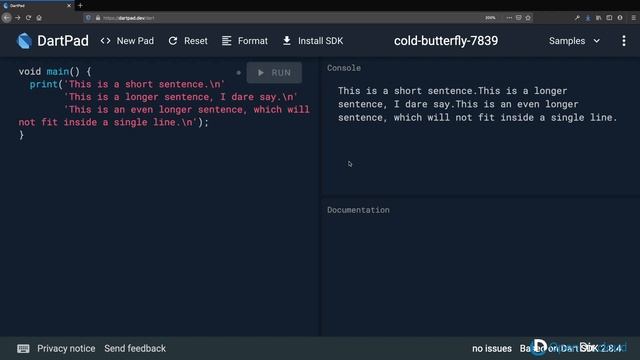
Task: Open the Privacy notice link
Action: [66, 349]
